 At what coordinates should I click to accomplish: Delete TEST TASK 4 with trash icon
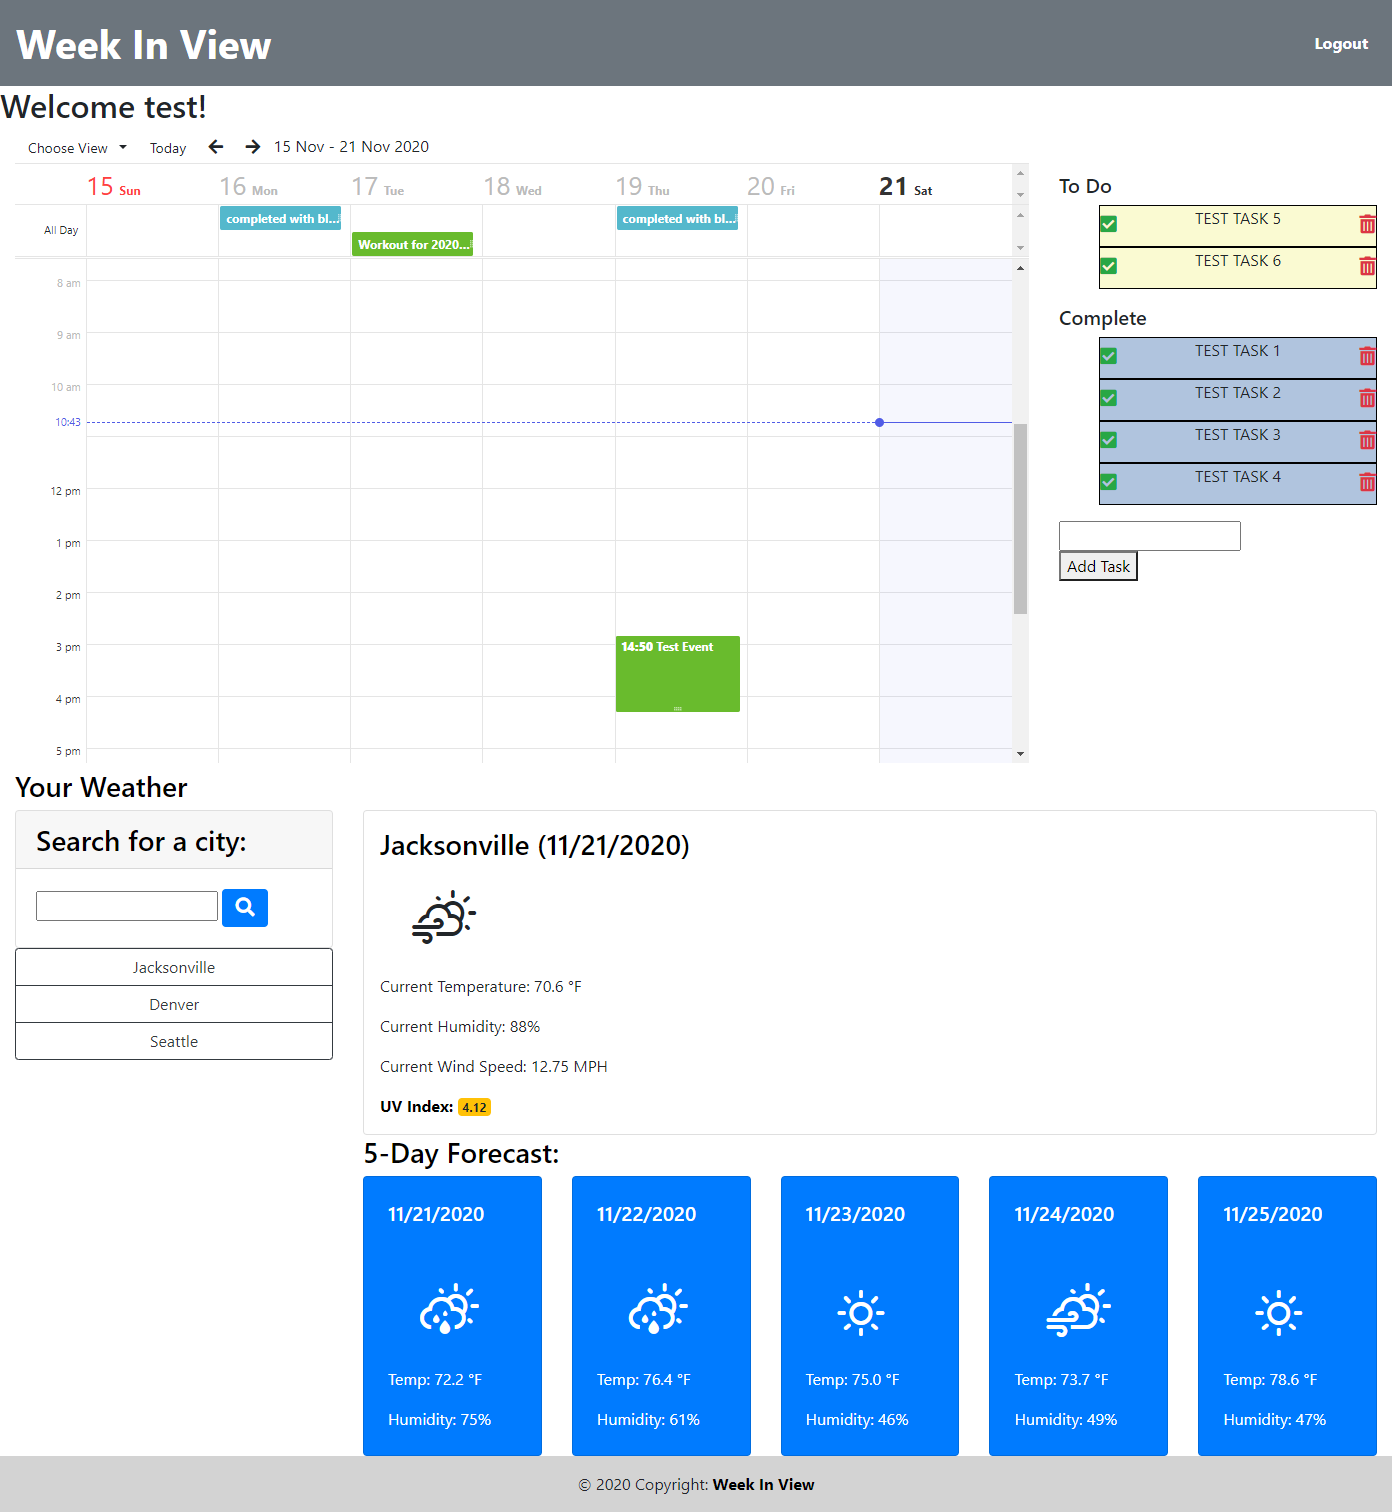point(1367,483)
